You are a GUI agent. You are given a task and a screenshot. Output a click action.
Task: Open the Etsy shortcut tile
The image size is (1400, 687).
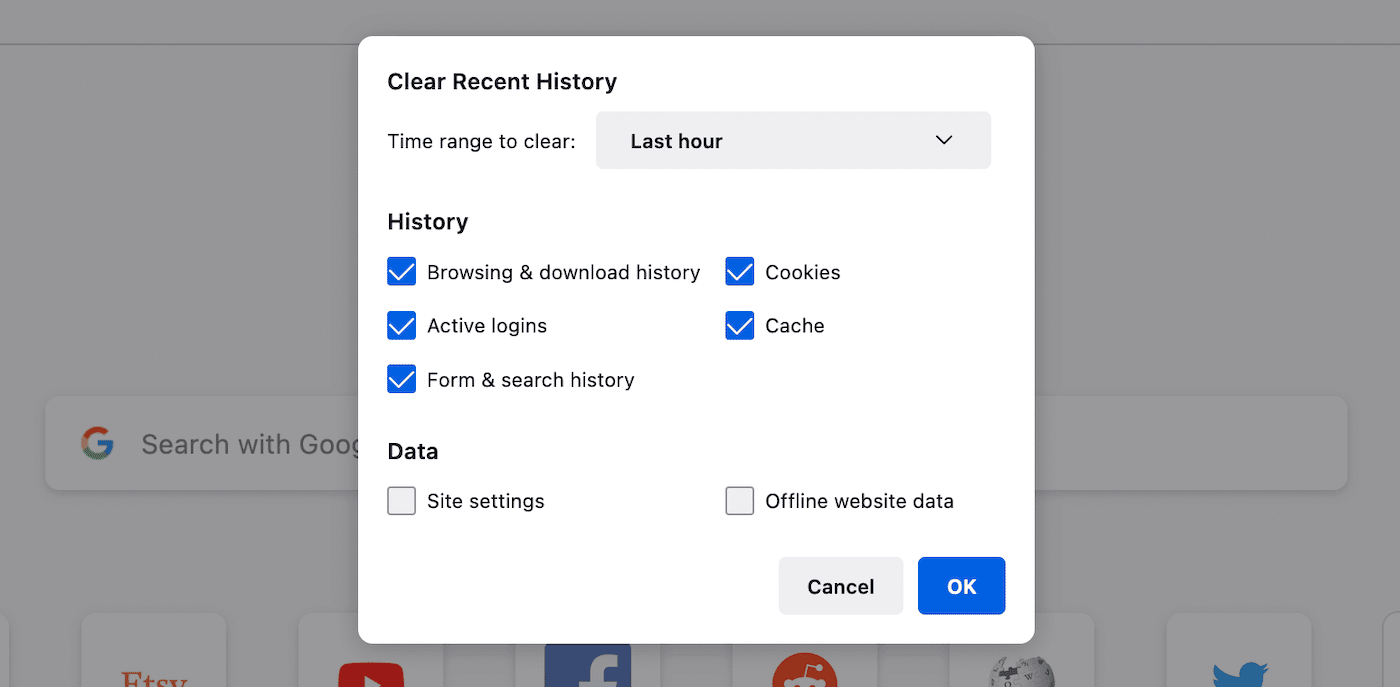(x=154, y=670)
